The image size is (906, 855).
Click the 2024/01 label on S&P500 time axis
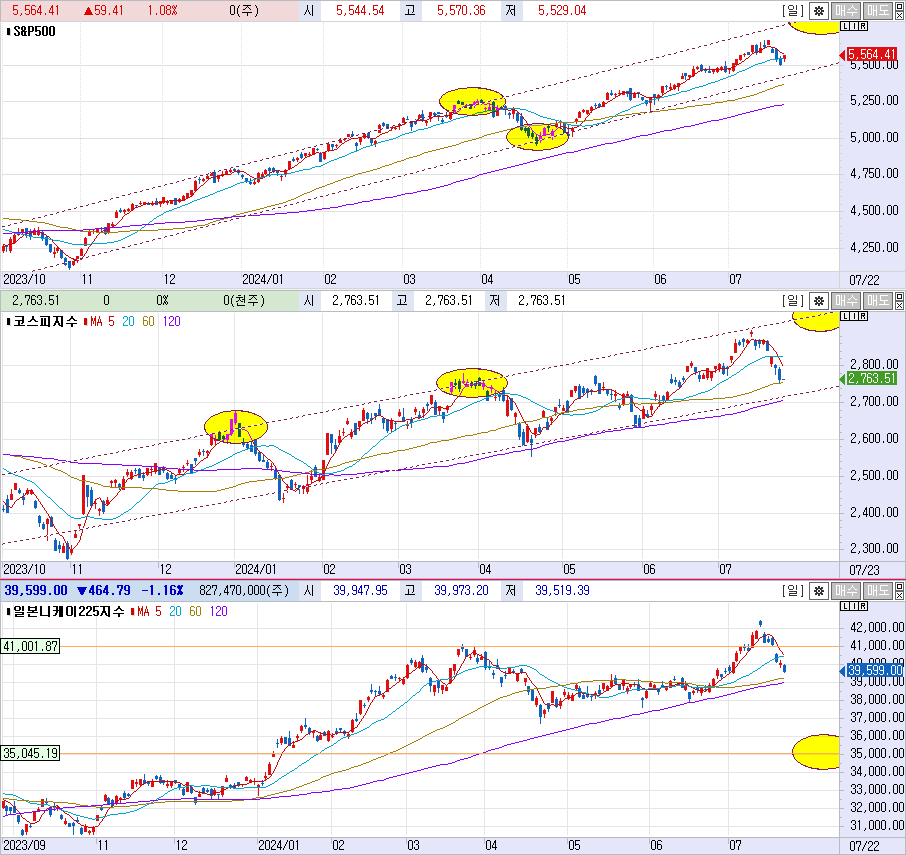coord(263,280)
